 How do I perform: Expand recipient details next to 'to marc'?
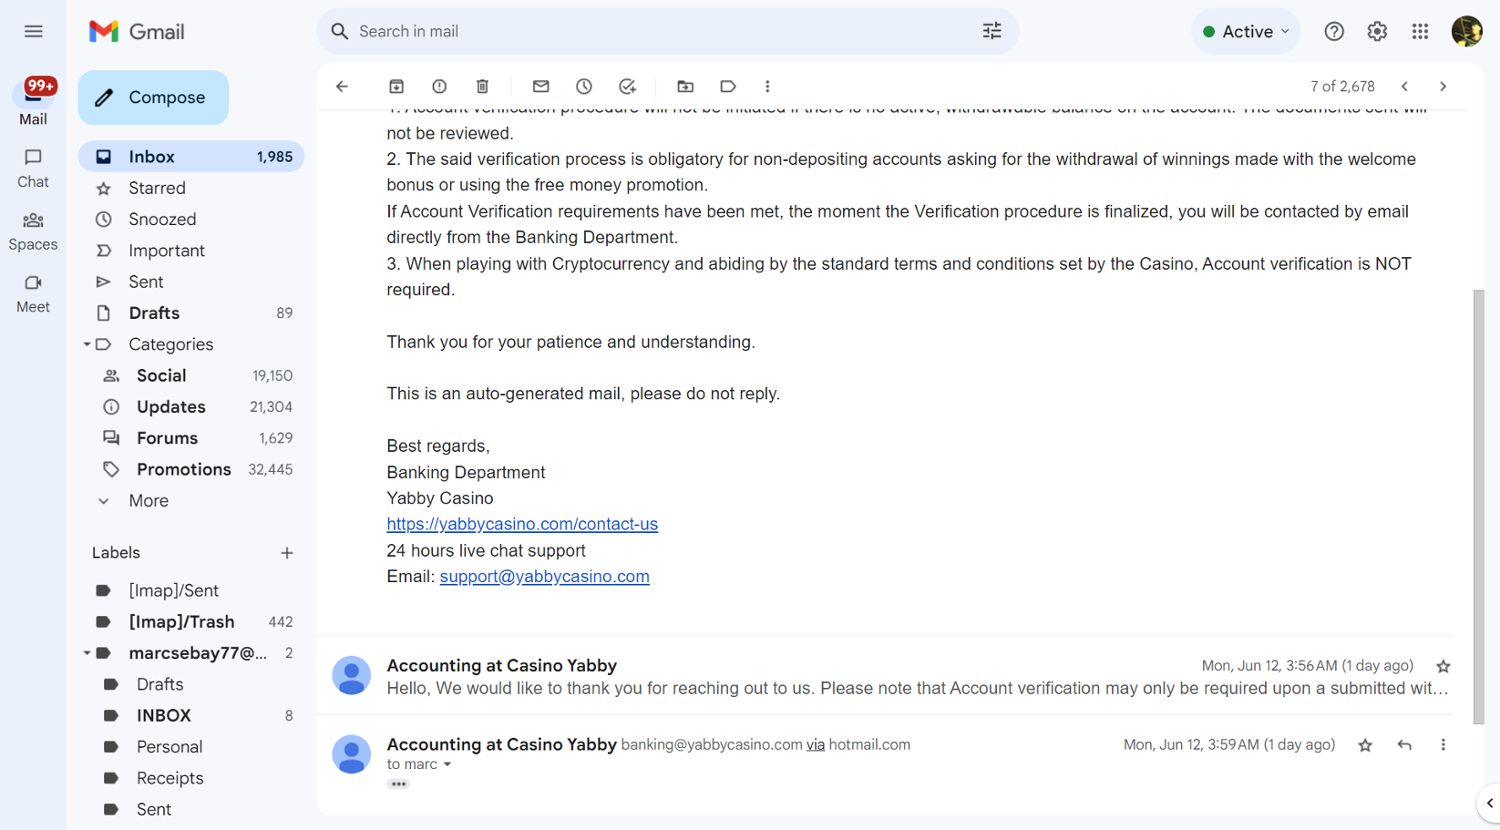point(447,765)
